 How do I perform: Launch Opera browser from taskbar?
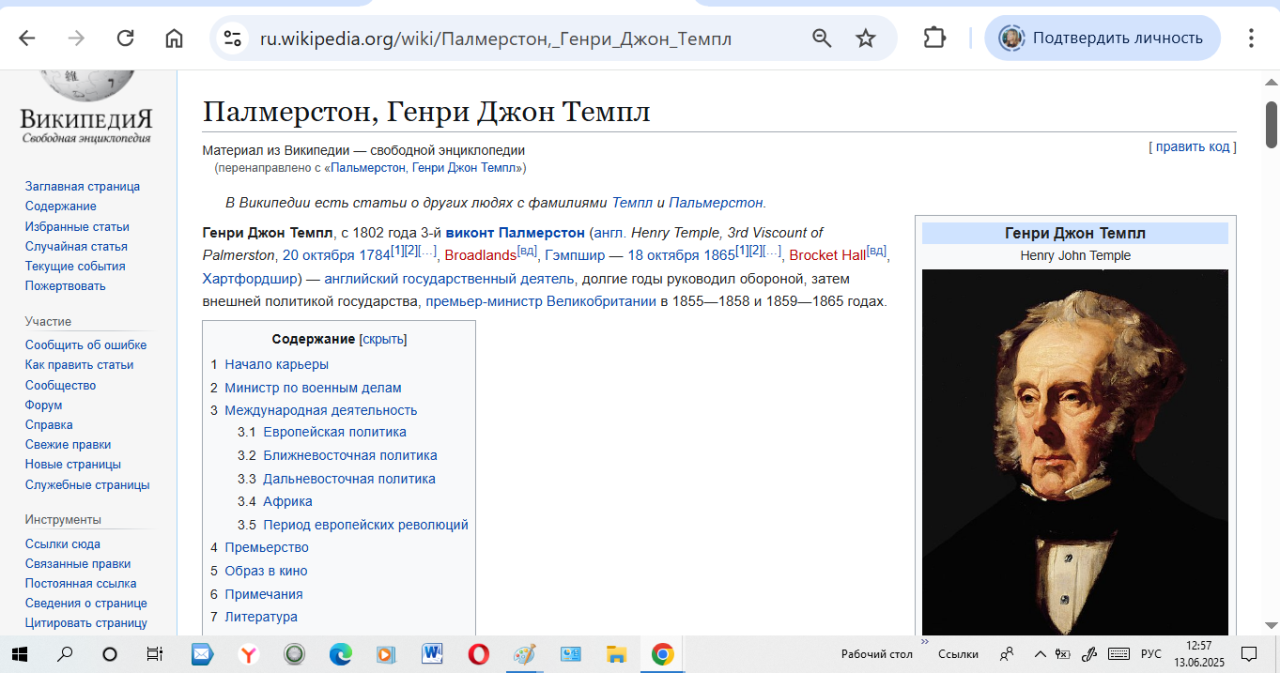[478, 655]
